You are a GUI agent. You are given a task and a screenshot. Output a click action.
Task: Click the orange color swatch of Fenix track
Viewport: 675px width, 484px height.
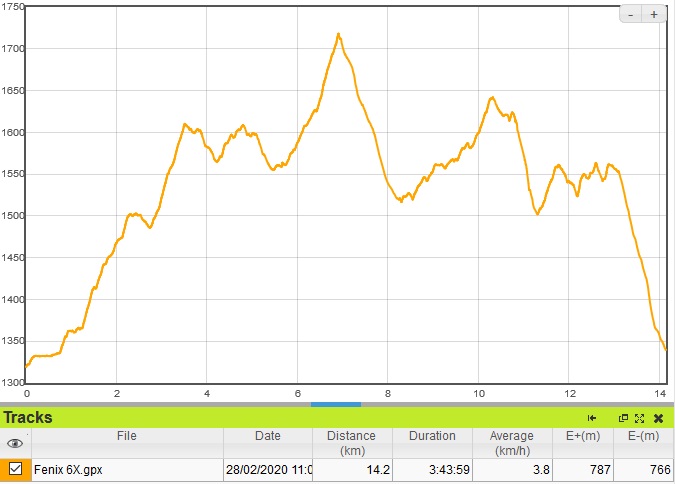click(x=4, y=469)
